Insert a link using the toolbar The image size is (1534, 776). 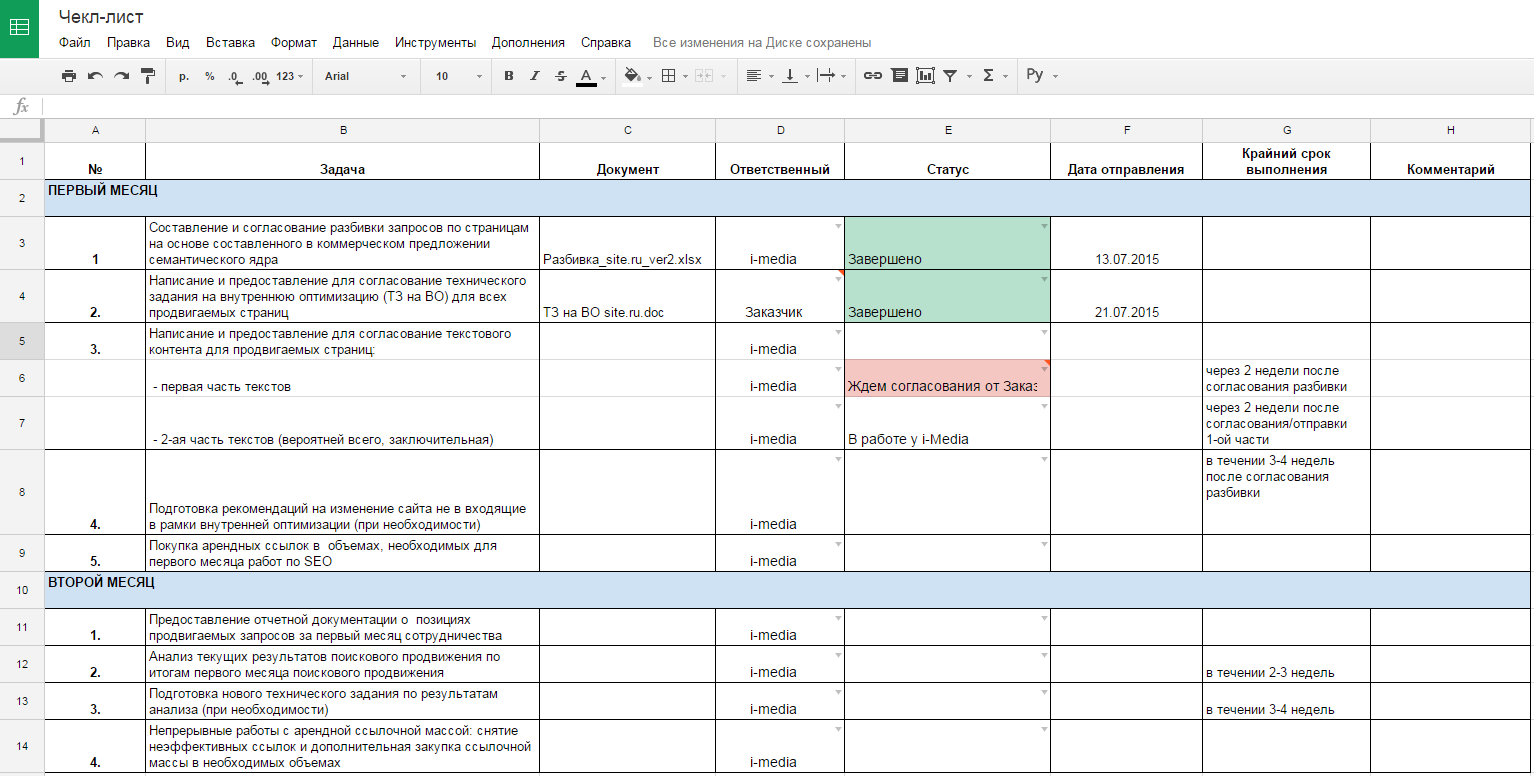[x=873, y=76]
